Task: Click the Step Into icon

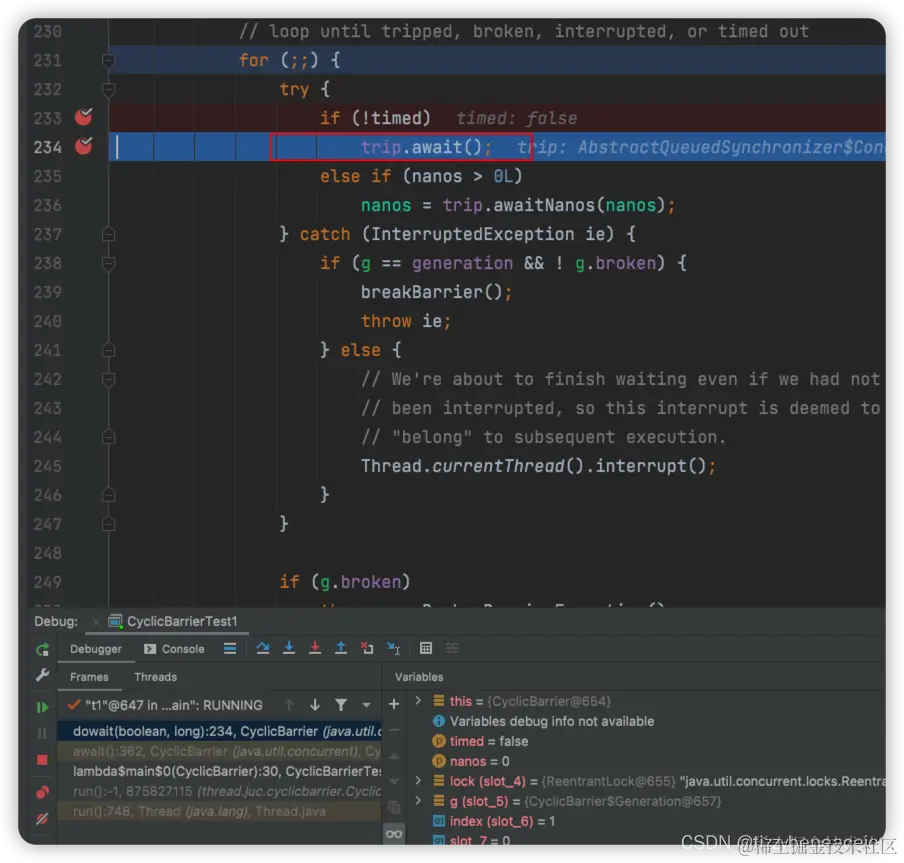Action: [289, 649]
